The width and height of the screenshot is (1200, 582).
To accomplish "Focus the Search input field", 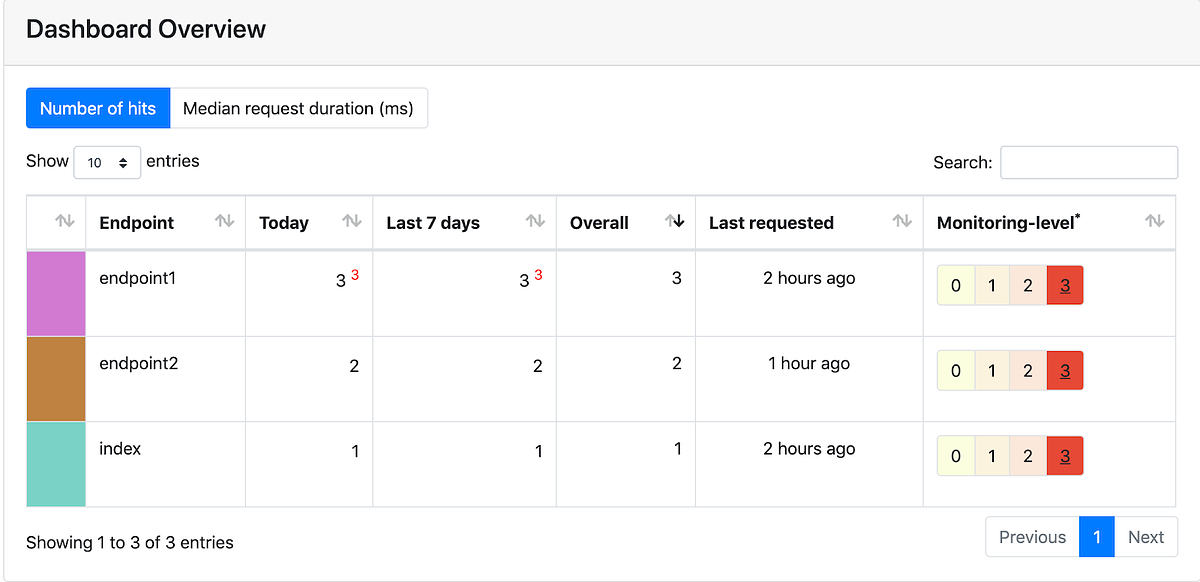I will click(1089, 162).
